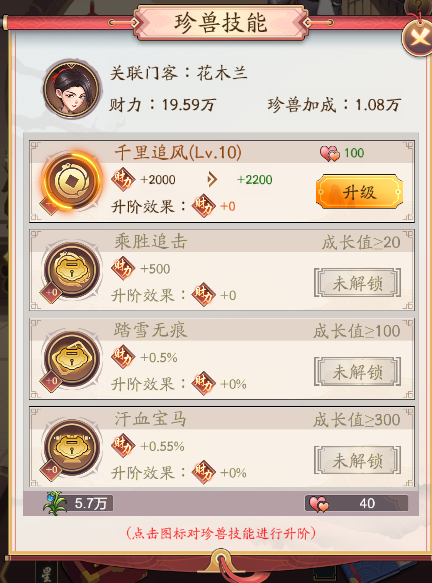Click the locked 汗血宝马 skill icon
The height and width of the screenshot is (583, 432).
click(72, 448)
